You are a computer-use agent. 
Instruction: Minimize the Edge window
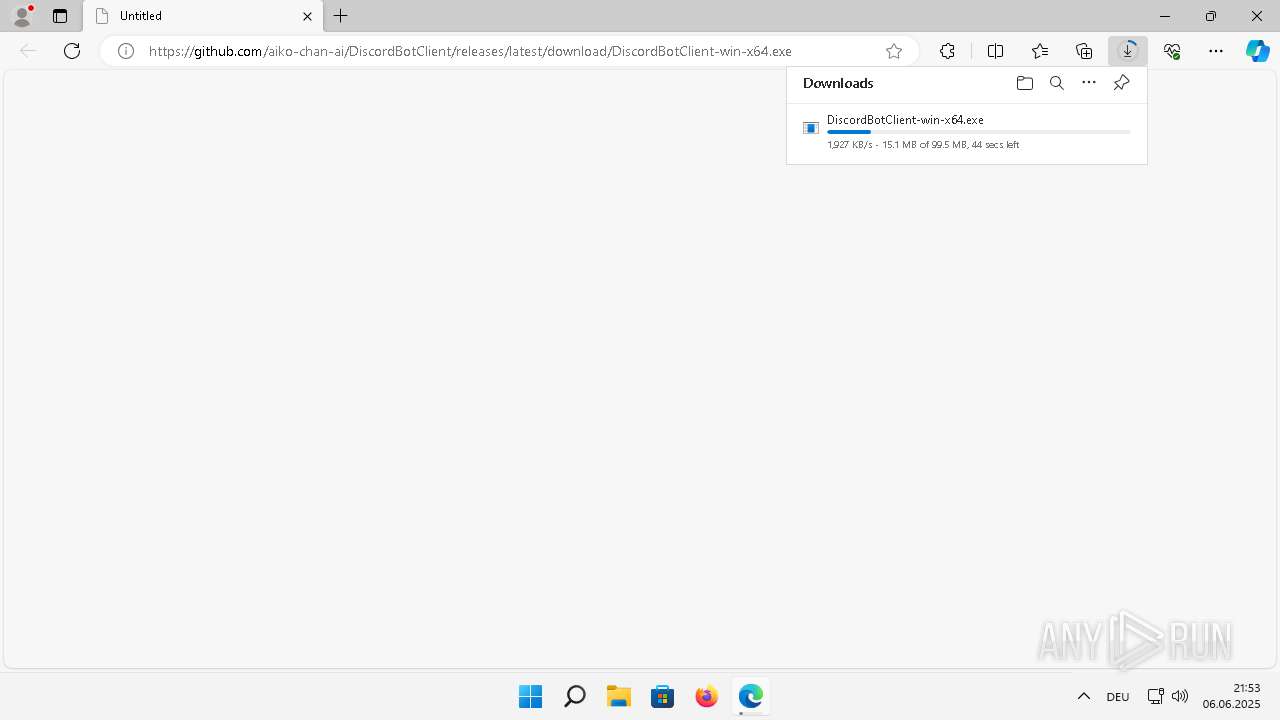(1165, 16)
